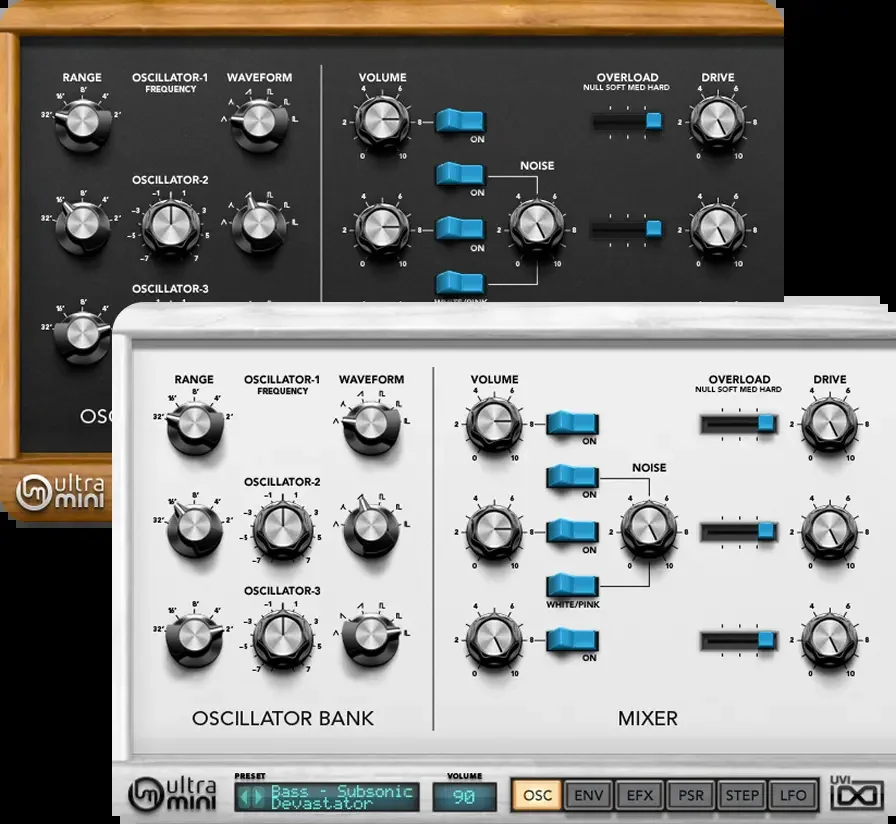Click the Noise volume knob on white panel
896x824 pixels.
pyautogui.click(x=649, y=531)
